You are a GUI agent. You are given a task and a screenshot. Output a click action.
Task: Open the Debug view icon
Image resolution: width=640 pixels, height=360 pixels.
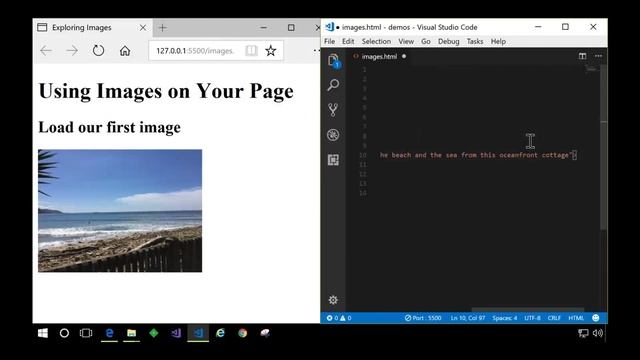pyautogui.click(x=333, y=135)
